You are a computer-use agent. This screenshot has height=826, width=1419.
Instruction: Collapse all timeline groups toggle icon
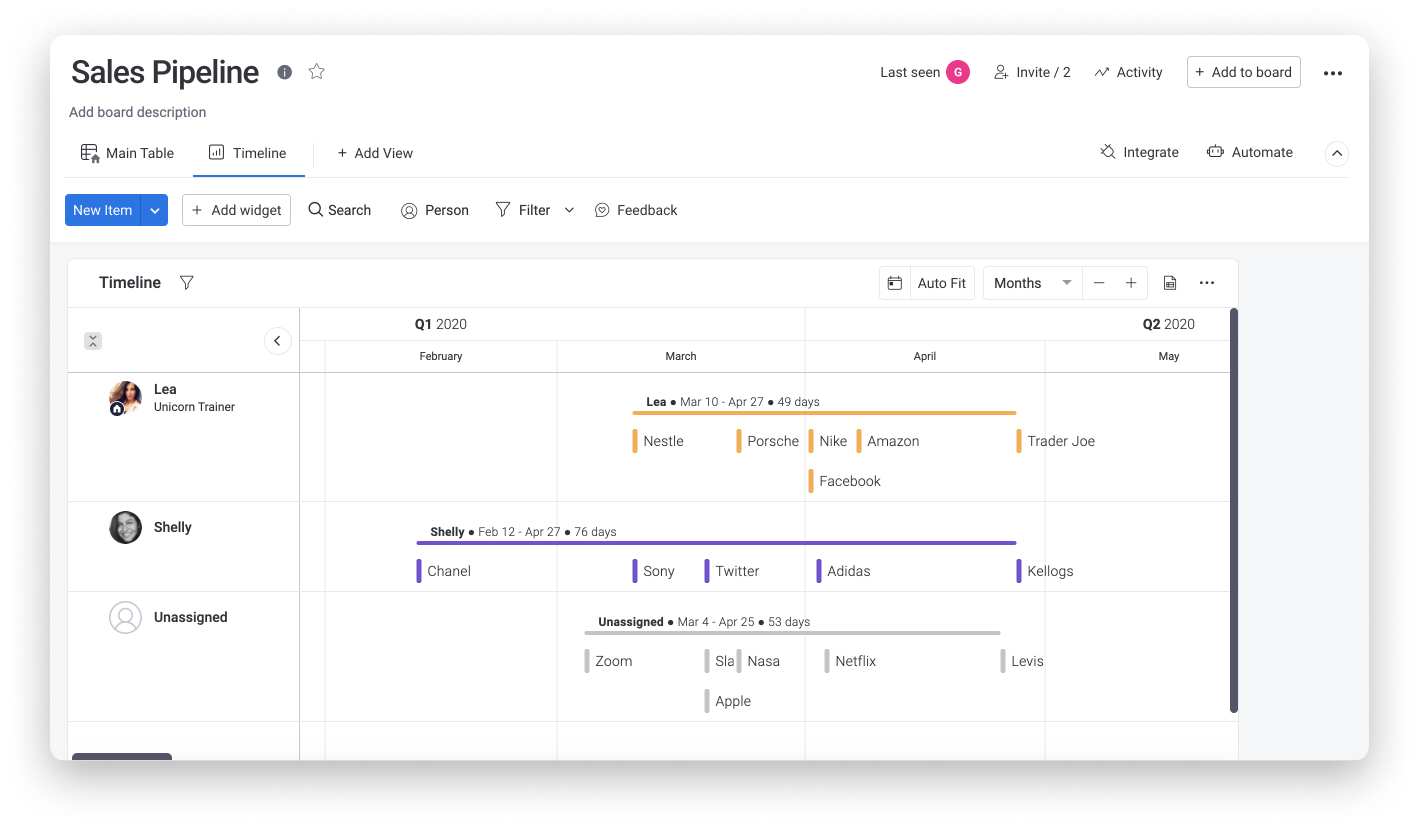coord(93,341)
